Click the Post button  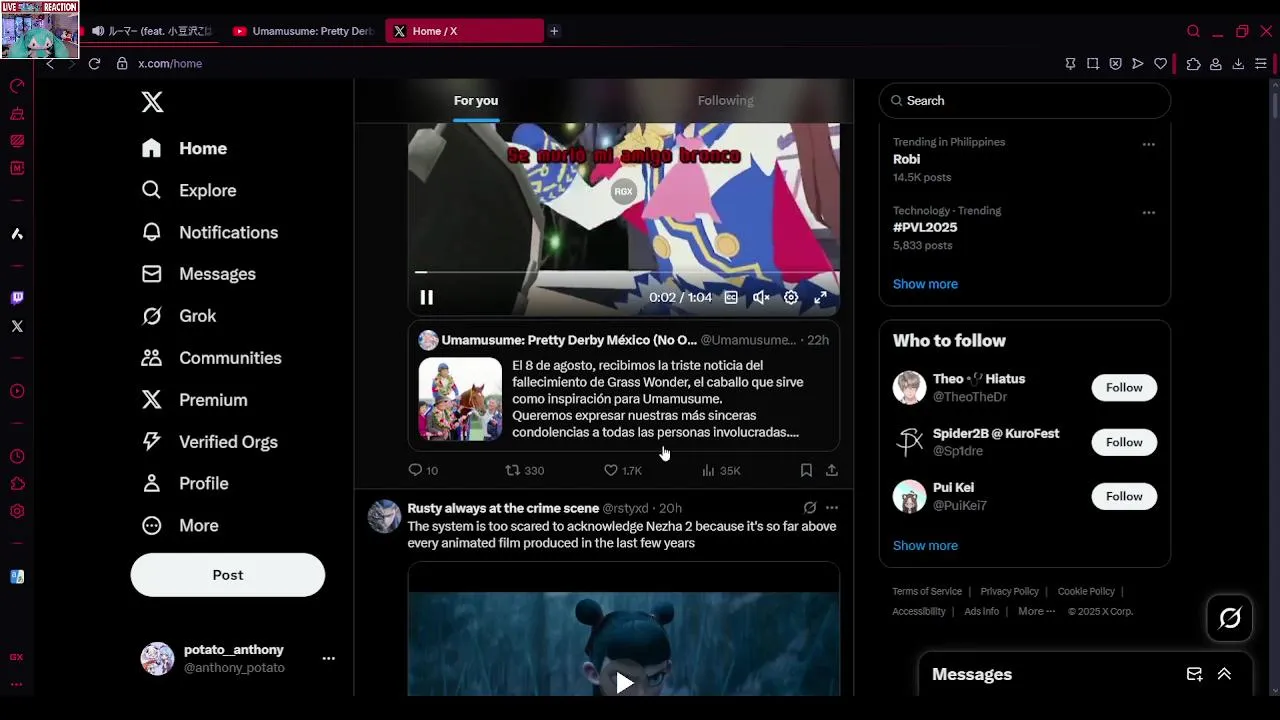click(228, 575)
